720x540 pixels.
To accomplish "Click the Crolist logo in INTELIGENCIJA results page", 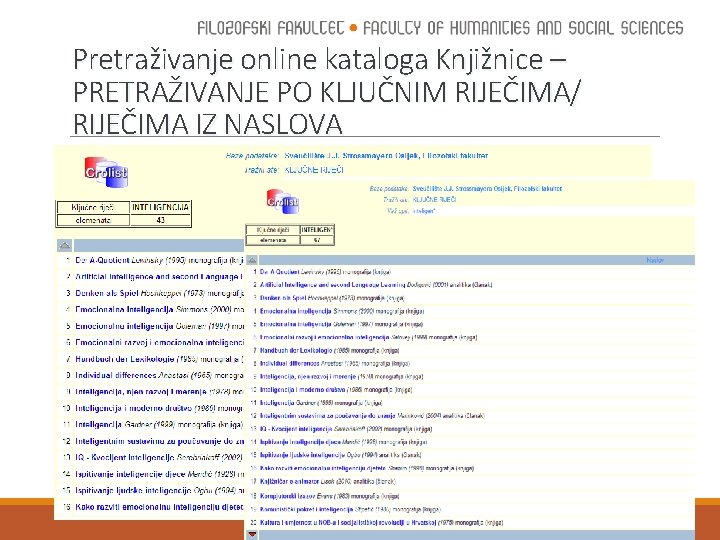I will coord(106,172).
